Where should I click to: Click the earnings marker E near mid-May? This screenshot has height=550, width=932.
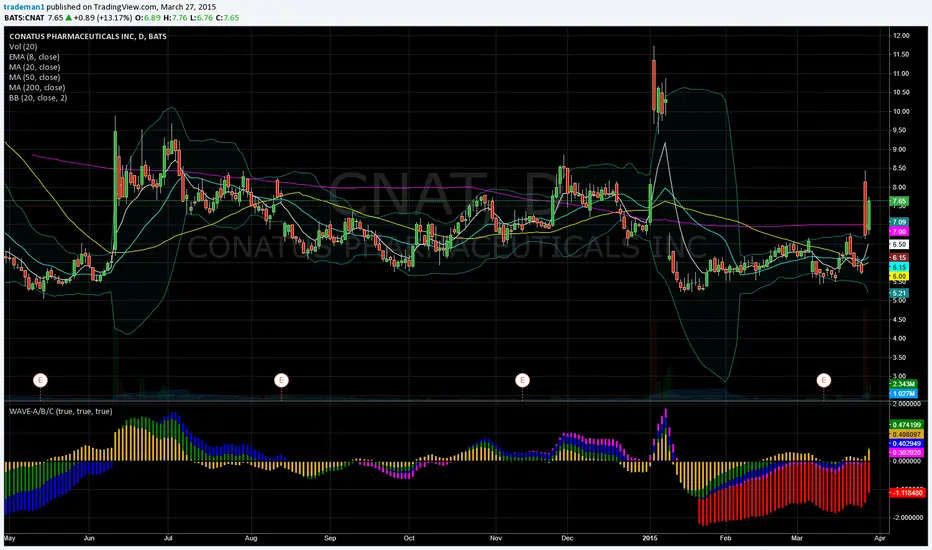[x=40, y=380]
